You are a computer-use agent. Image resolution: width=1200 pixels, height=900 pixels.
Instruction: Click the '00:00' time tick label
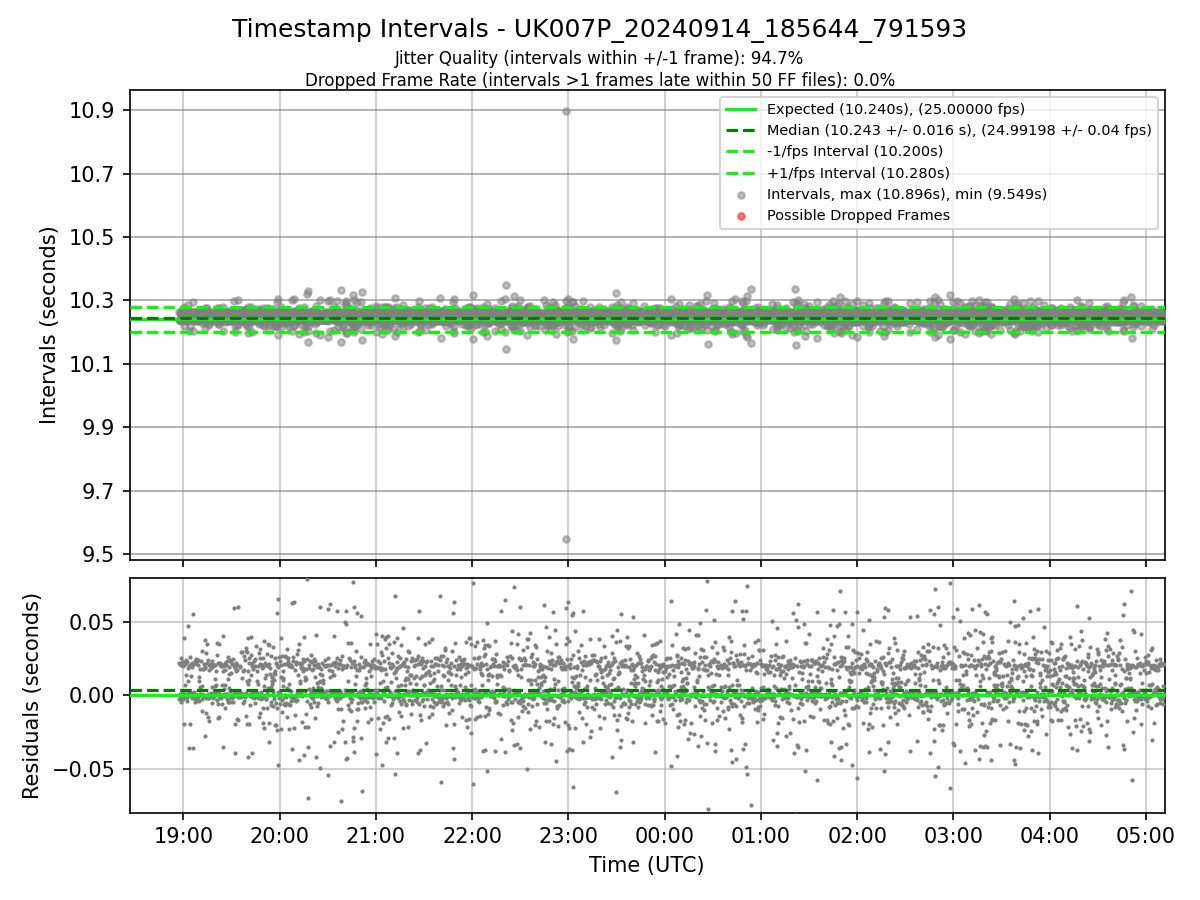coord(664,834)
